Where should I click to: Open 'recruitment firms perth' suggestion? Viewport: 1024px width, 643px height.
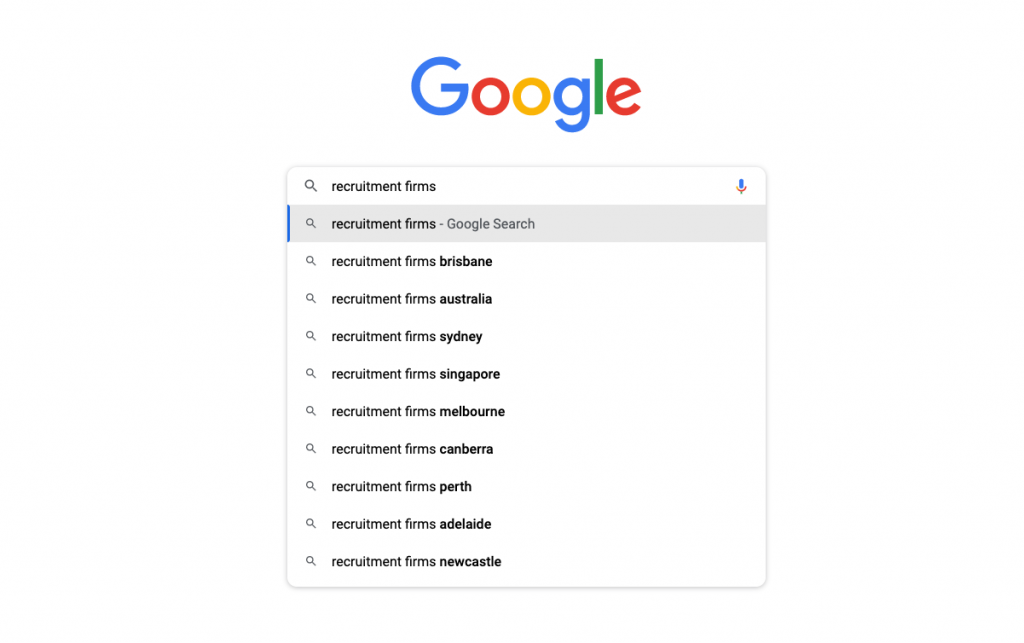526,486
